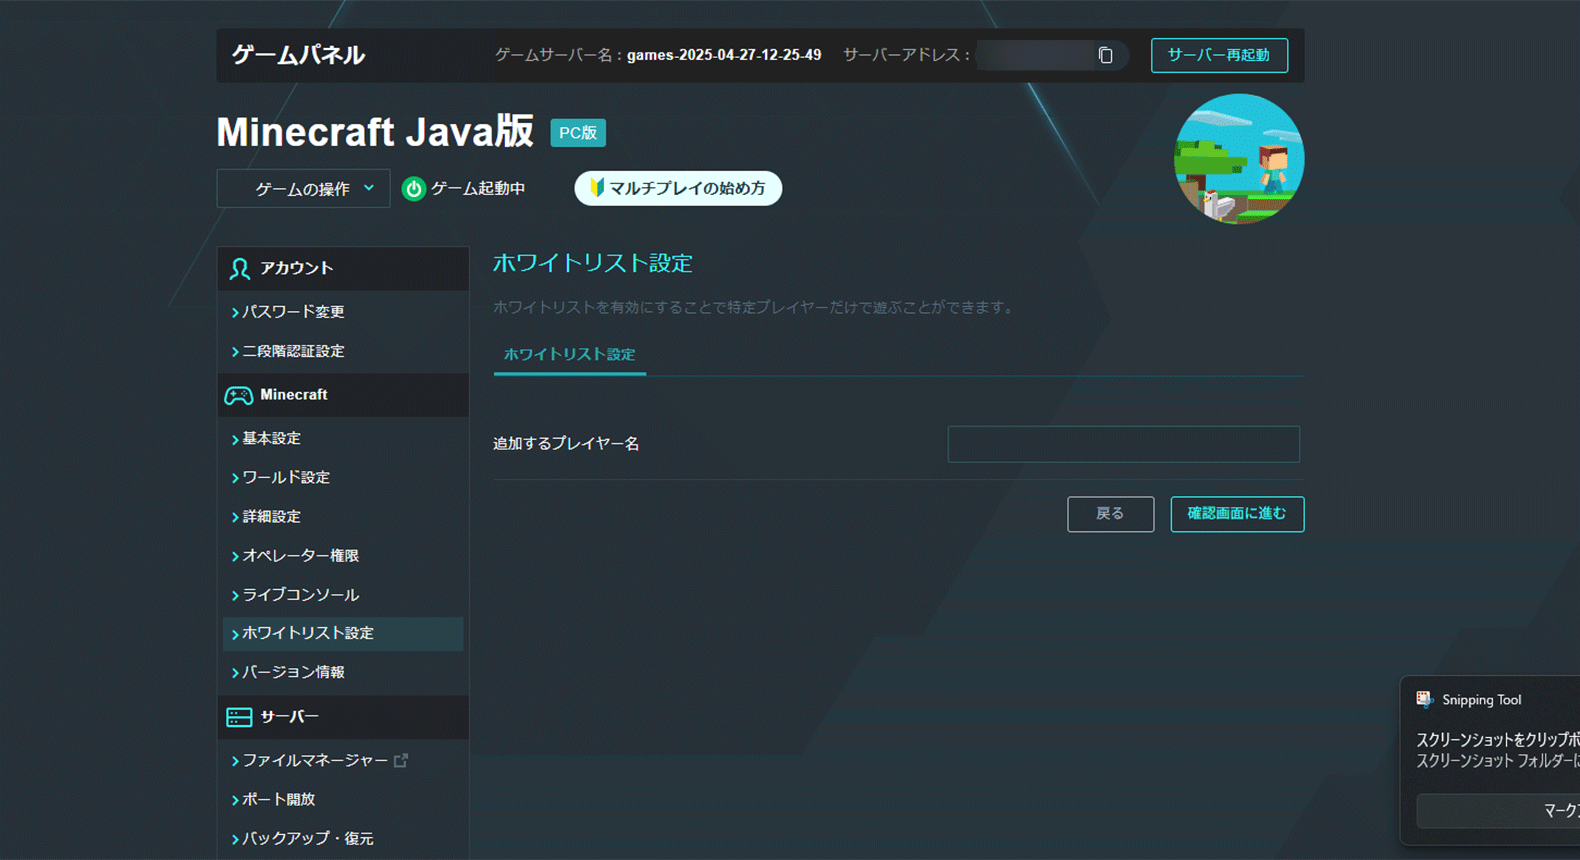Open パスワード変更 in sidebar

[x=293, y=312]
